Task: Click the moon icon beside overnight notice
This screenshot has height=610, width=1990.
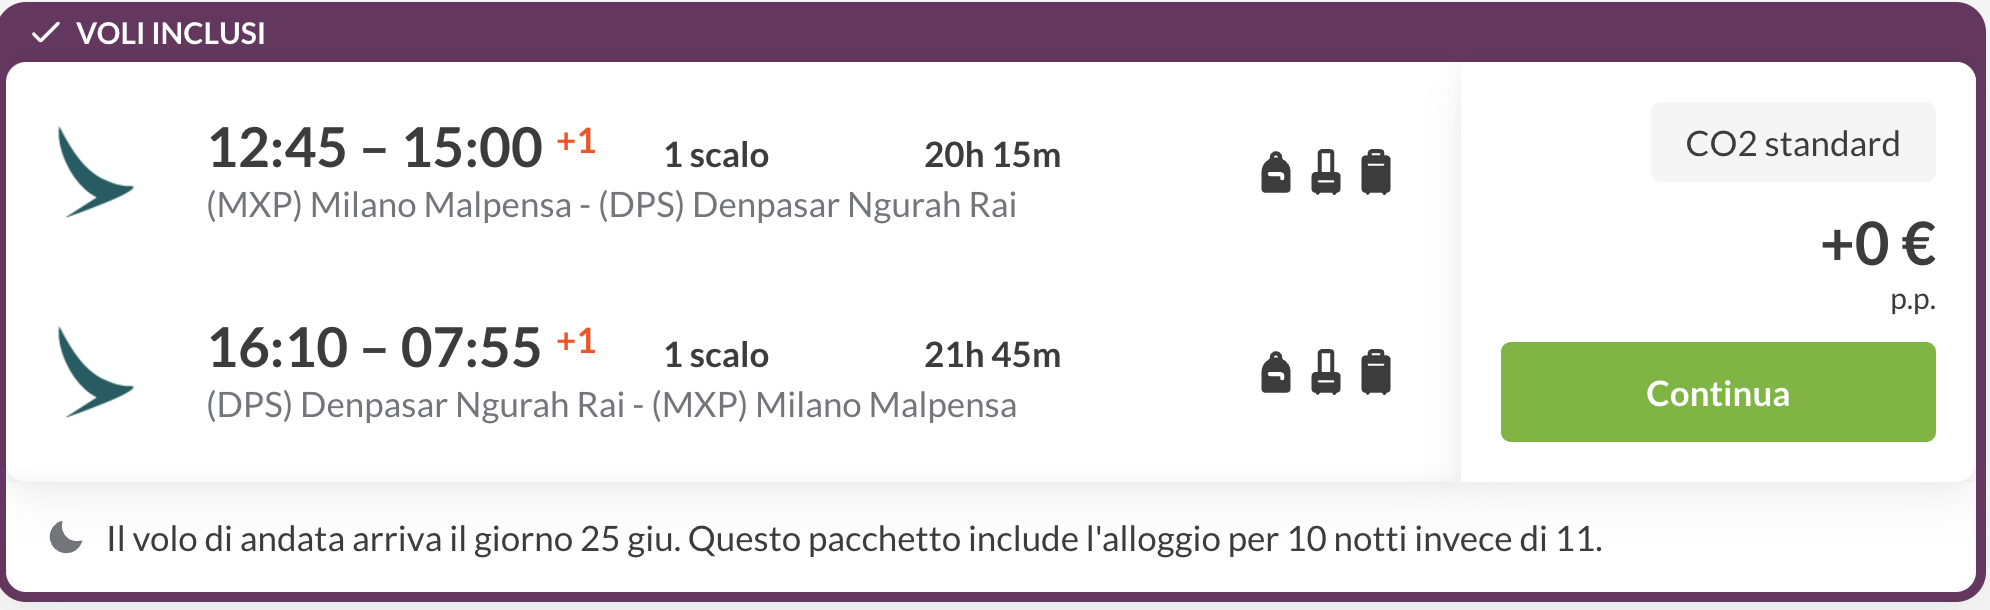Action: coord(66,537)
